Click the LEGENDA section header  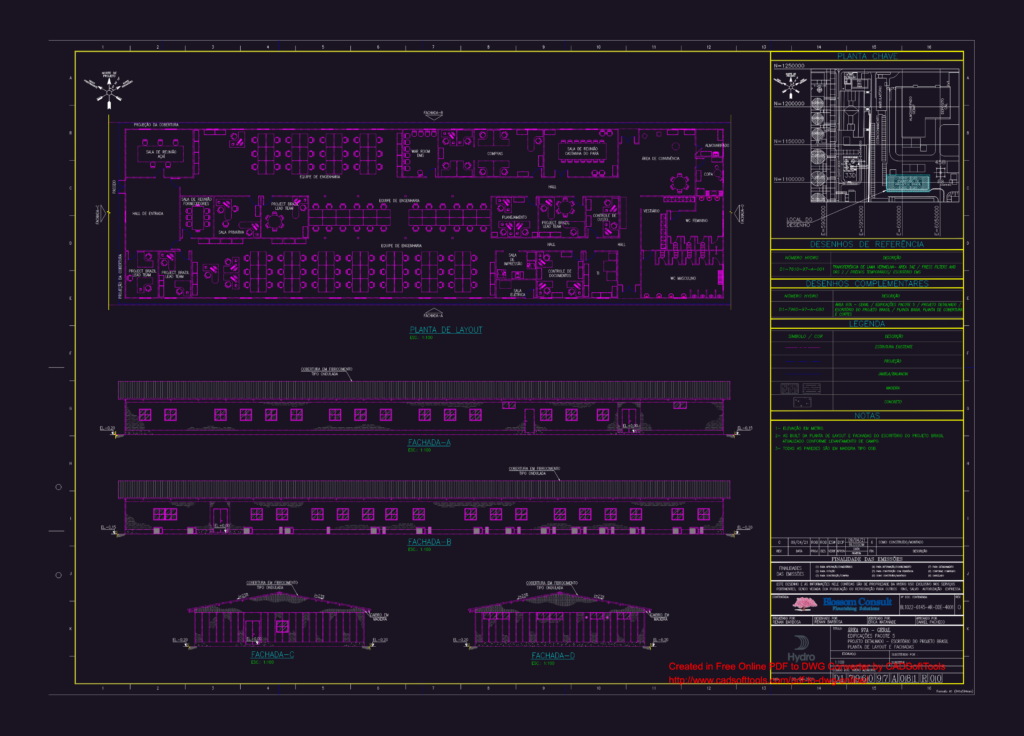[x=867, y=324]
